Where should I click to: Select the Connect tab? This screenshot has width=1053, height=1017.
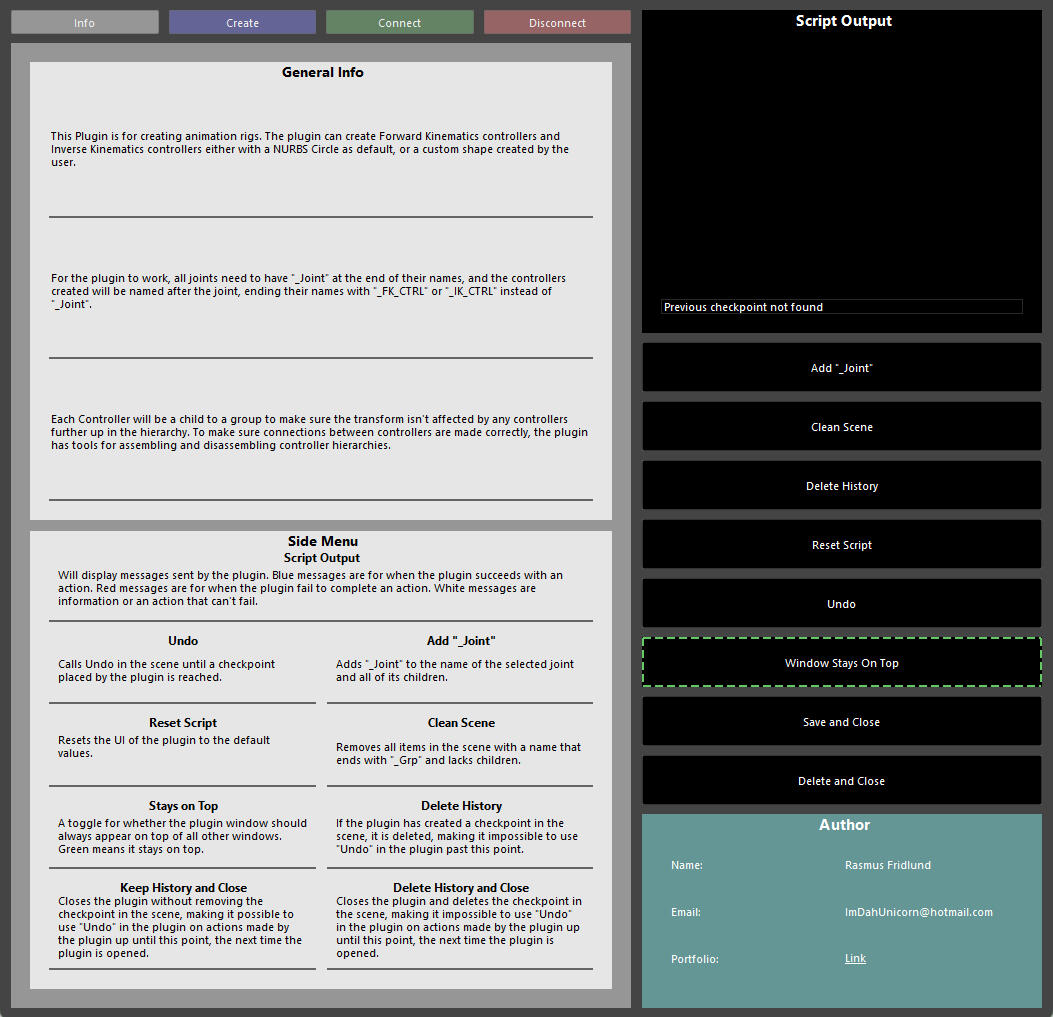tap(399, 22)
